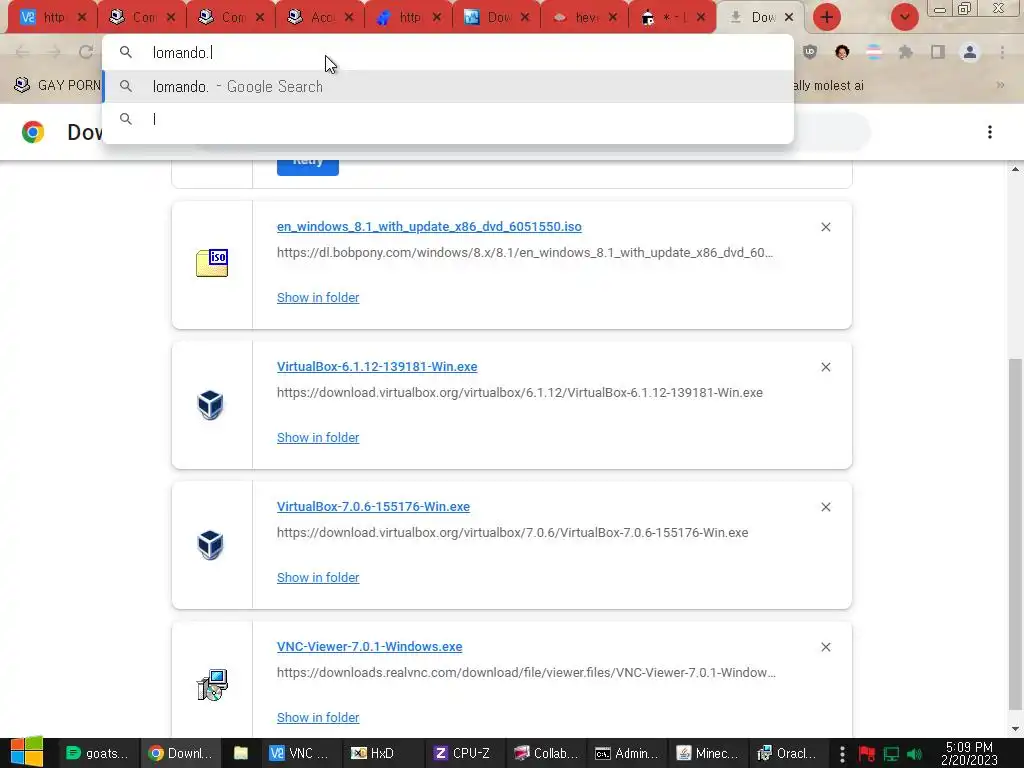Open the striped flag extension icon
Screen dimensions: 1024x768
pyautogui.click(x=874, y=52)
